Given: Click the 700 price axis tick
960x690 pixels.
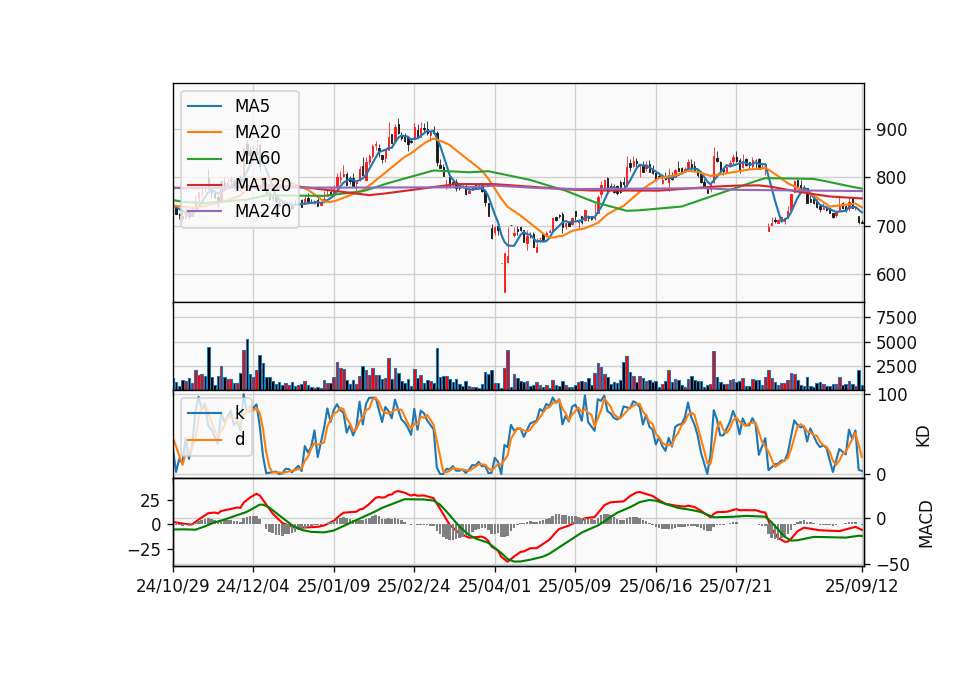Looking at the screenshot, I should (891, 227).
